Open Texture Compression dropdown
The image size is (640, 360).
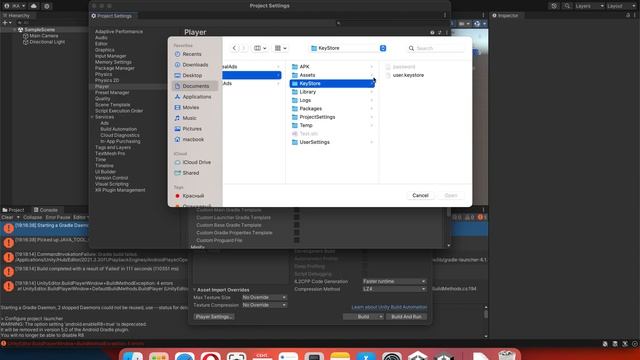pos(264,305)
